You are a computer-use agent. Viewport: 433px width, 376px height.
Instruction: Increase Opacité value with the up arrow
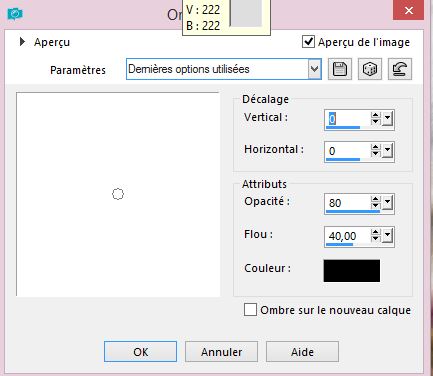[376, 199]
